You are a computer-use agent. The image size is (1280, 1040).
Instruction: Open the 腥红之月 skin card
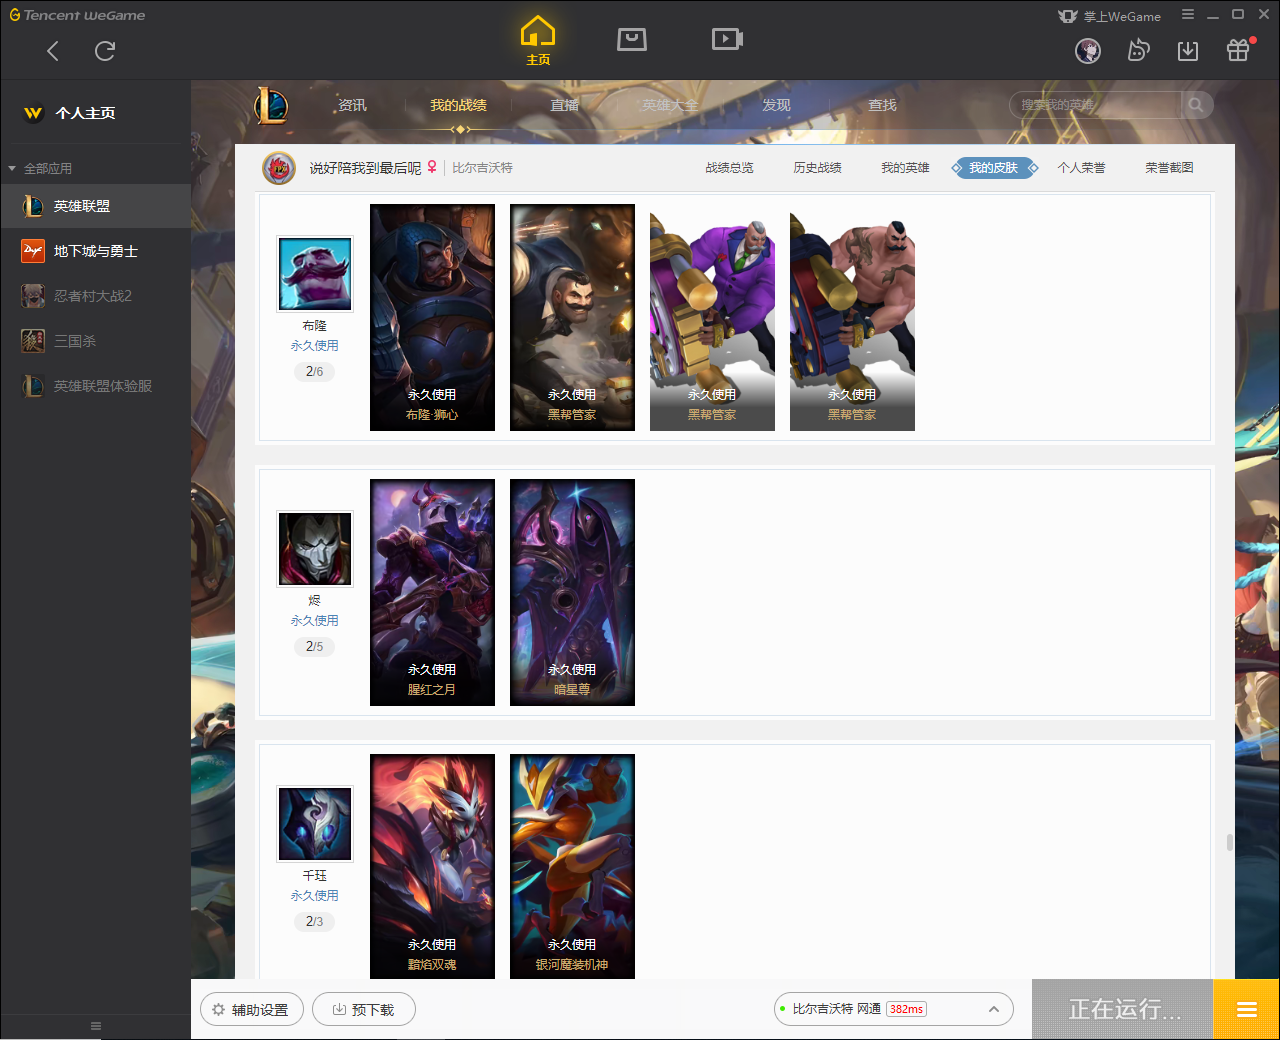pos(432,593)
